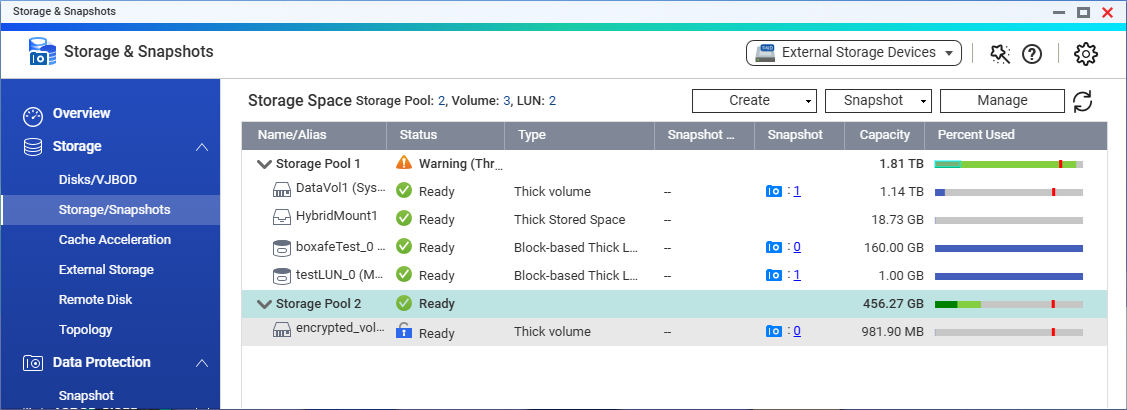Click the magic wand utilities icon

click(1000, 54)
